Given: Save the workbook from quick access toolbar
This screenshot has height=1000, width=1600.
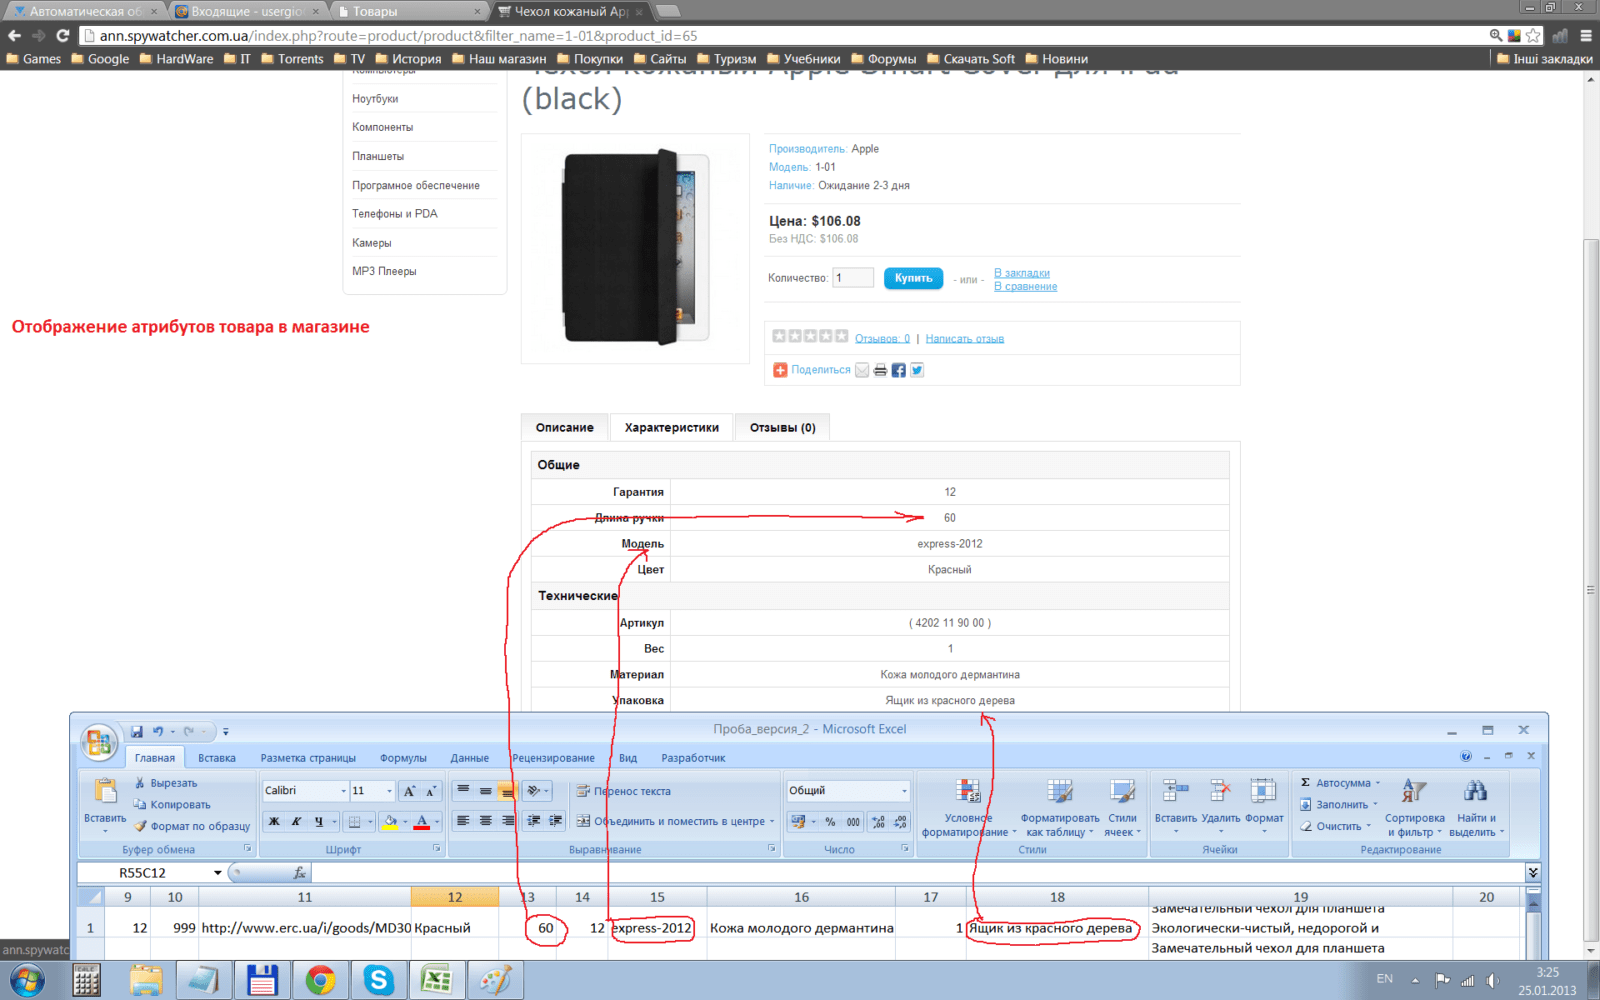Looking at the screenshot, I should click(x=136, y=731).
